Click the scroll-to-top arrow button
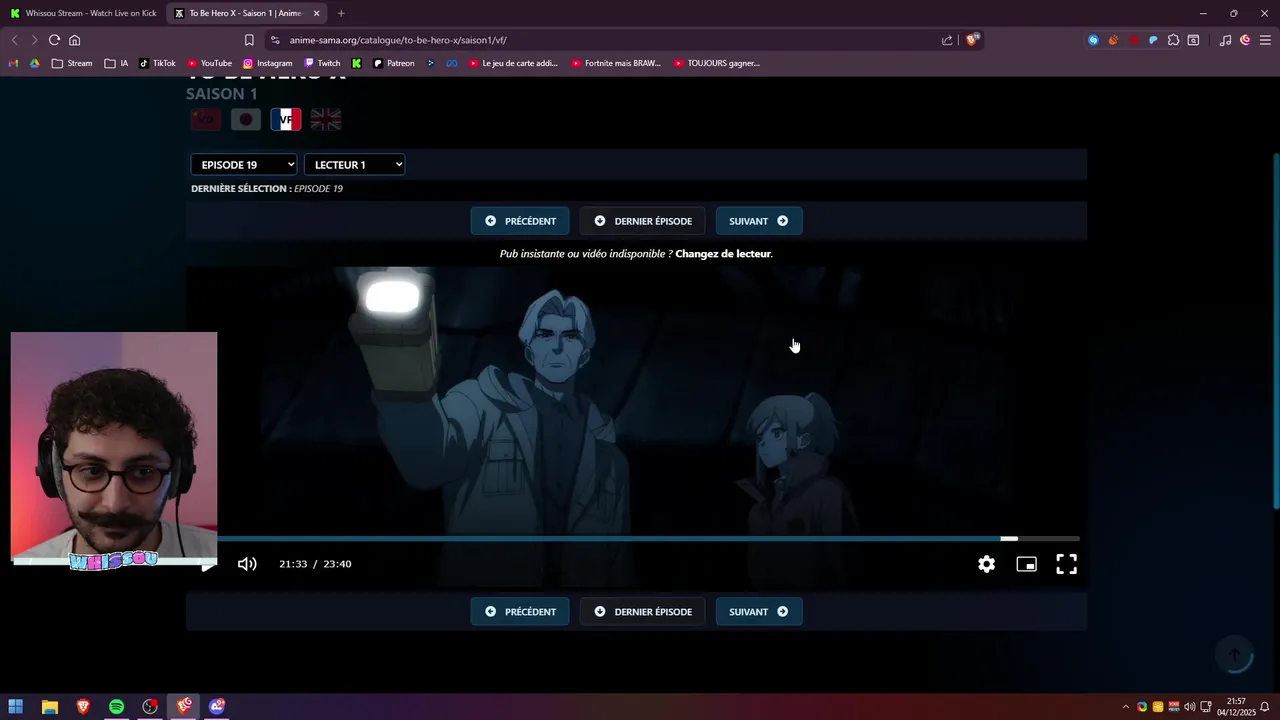The width and height of the screenshot is (1280, 720). pos(1234,655)
